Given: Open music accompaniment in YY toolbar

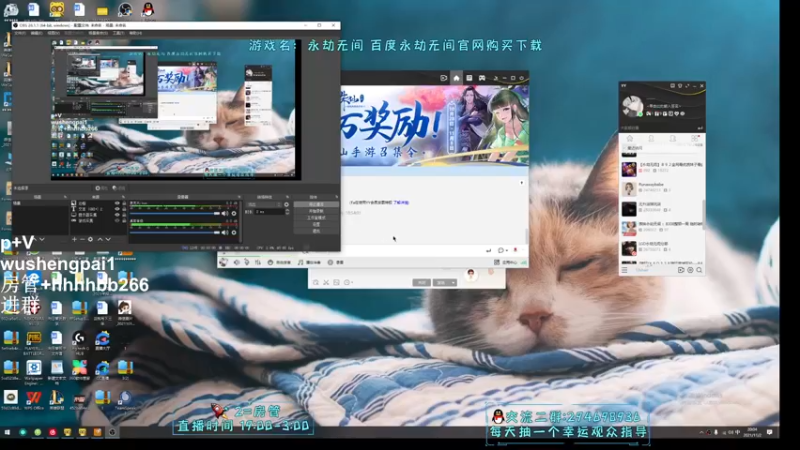Looking at the screenshot, I should click(309, 262).
